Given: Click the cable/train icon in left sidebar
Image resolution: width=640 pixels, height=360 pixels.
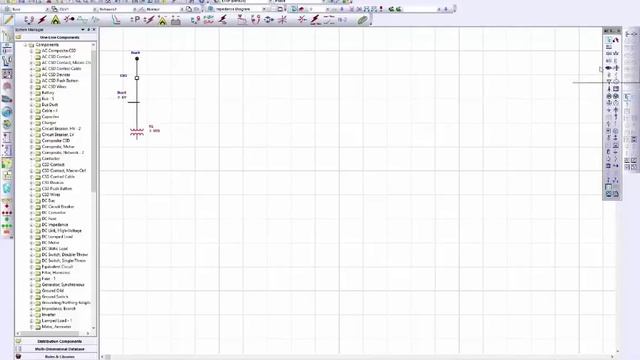Looking at the screenshot, I should click(7, 99).
